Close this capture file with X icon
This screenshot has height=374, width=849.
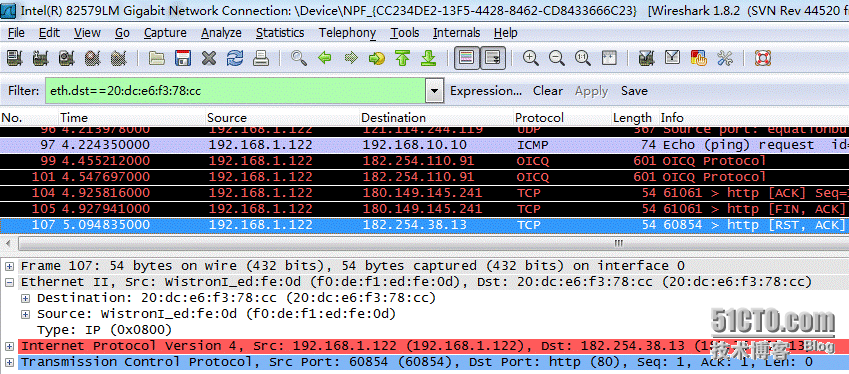point(209,58)
